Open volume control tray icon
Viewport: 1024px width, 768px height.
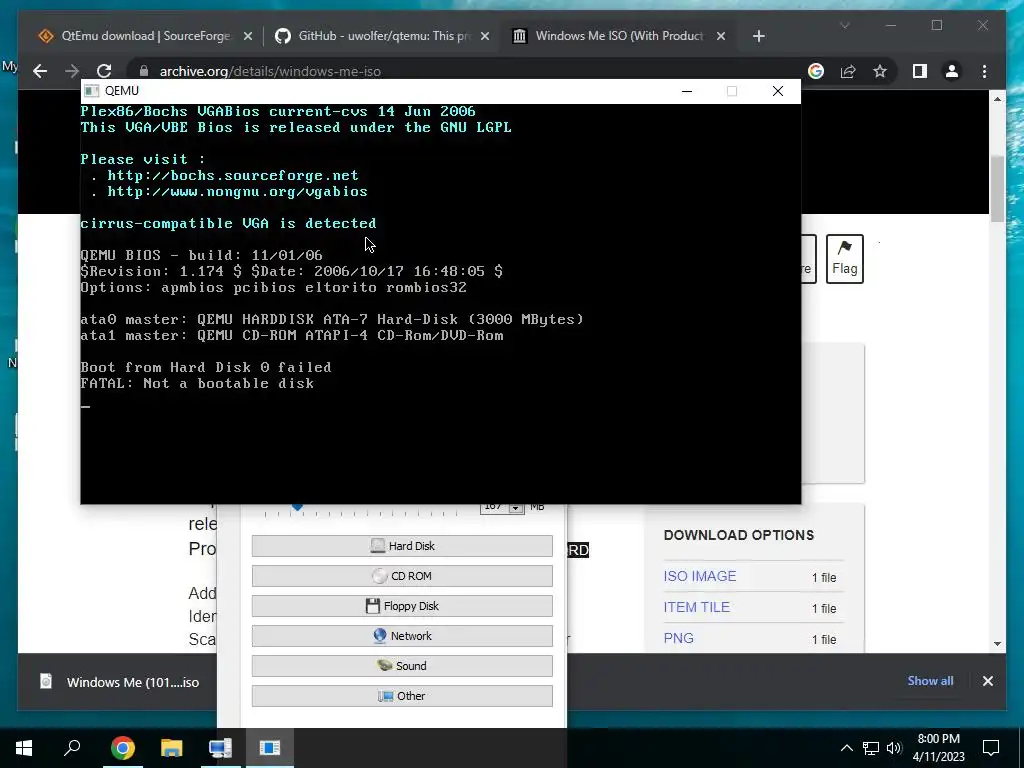pos(894,748)
